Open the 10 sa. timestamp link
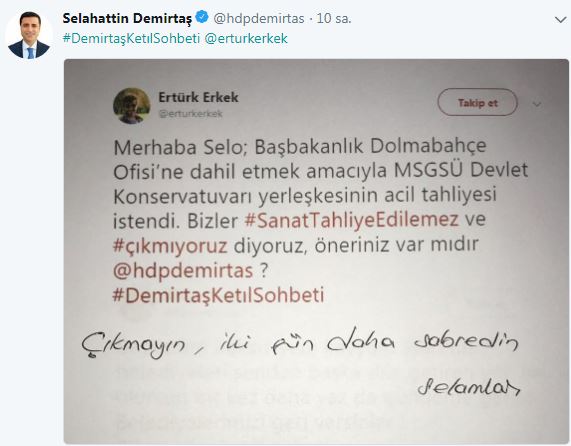Image resolution: width=571 pixels, height=446 pixels. click(334, 18)
